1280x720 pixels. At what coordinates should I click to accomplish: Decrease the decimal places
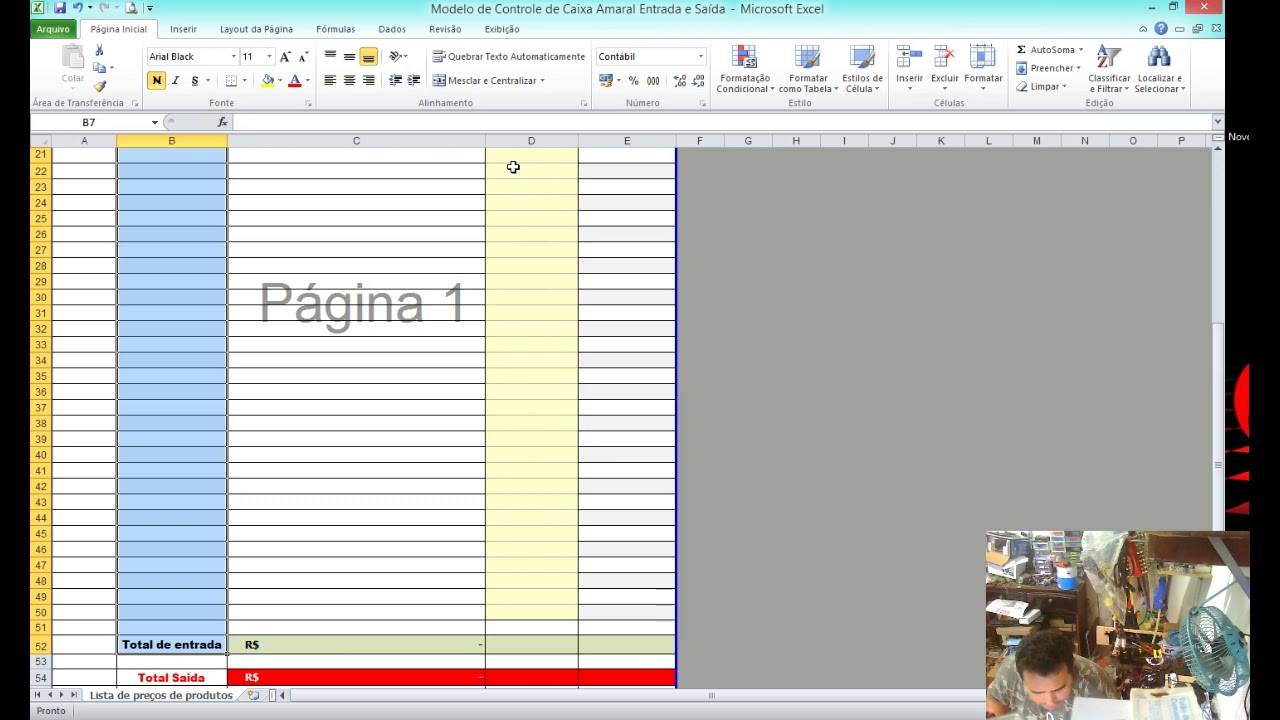tap(698, 80)
